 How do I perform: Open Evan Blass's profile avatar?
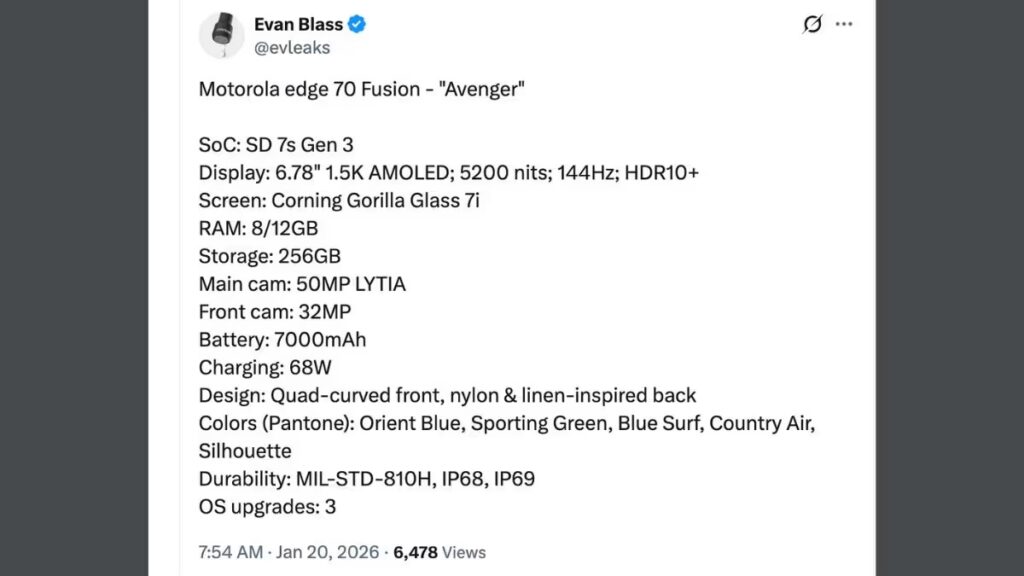click(221, 35)
